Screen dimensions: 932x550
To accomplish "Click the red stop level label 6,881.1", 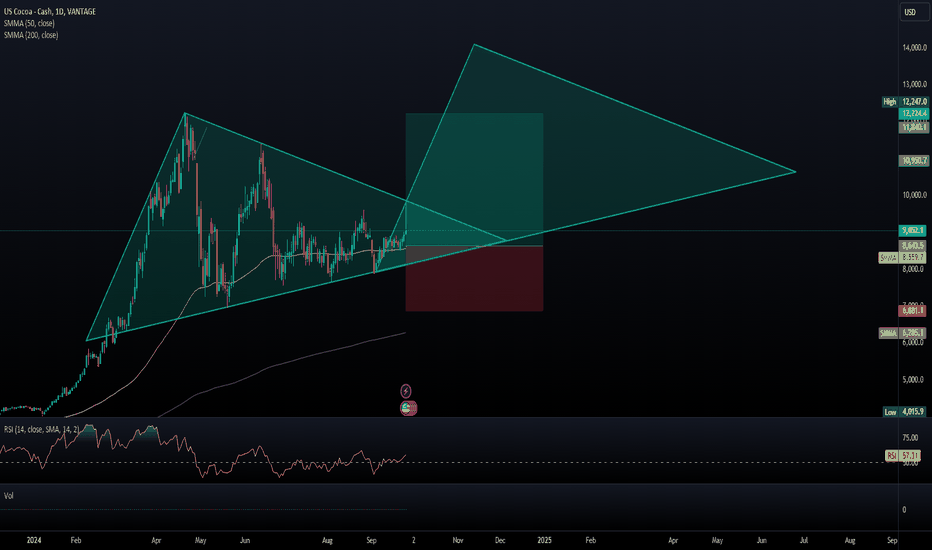I will pyautogui.click(x=913, y=310).
